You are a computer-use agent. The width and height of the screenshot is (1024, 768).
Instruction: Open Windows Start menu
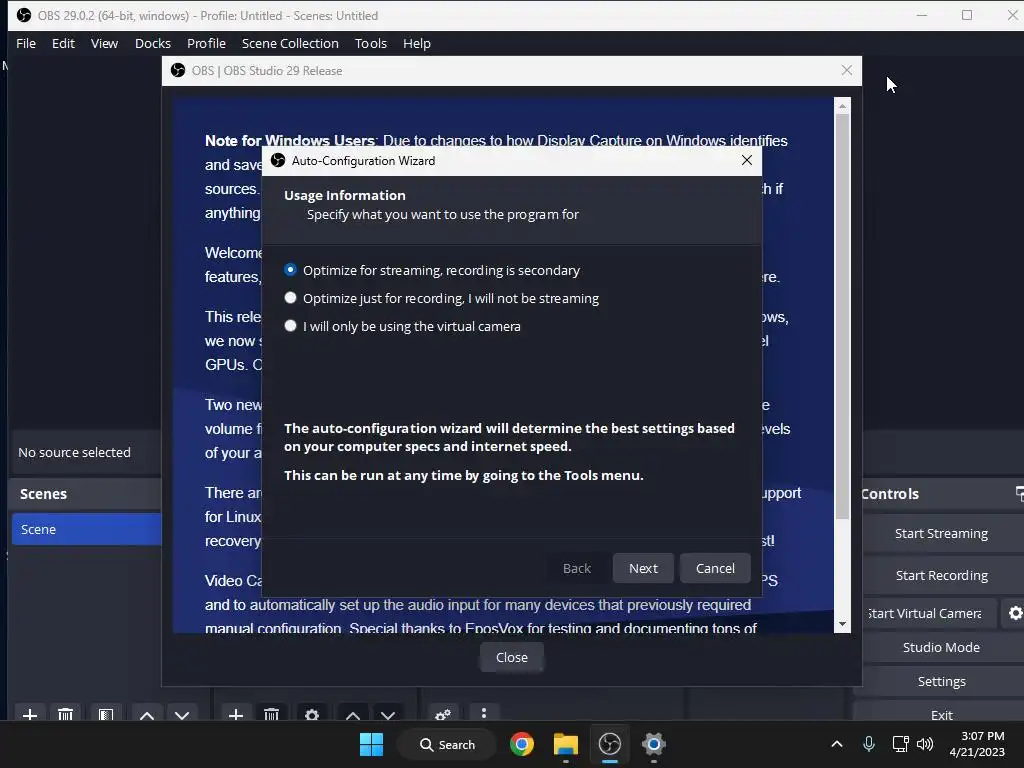[372, 744]
